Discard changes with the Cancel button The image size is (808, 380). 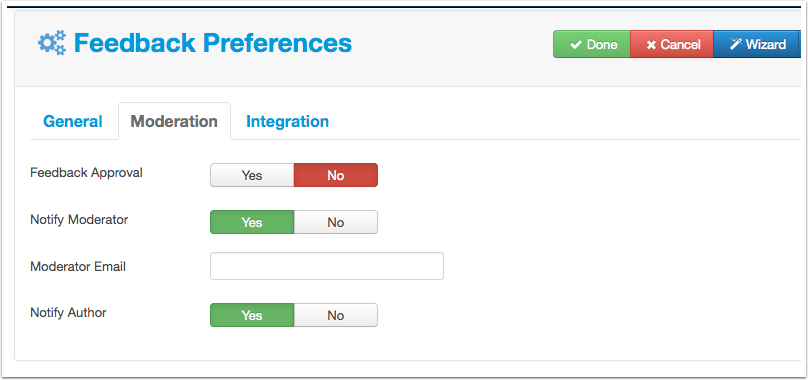672,44
